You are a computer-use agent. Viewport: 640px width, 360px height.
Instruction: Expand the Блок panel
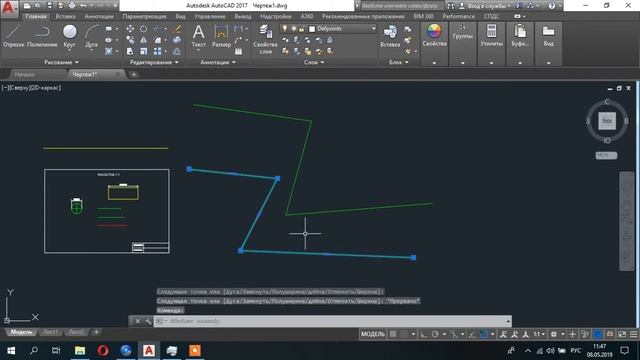(399, 62)
